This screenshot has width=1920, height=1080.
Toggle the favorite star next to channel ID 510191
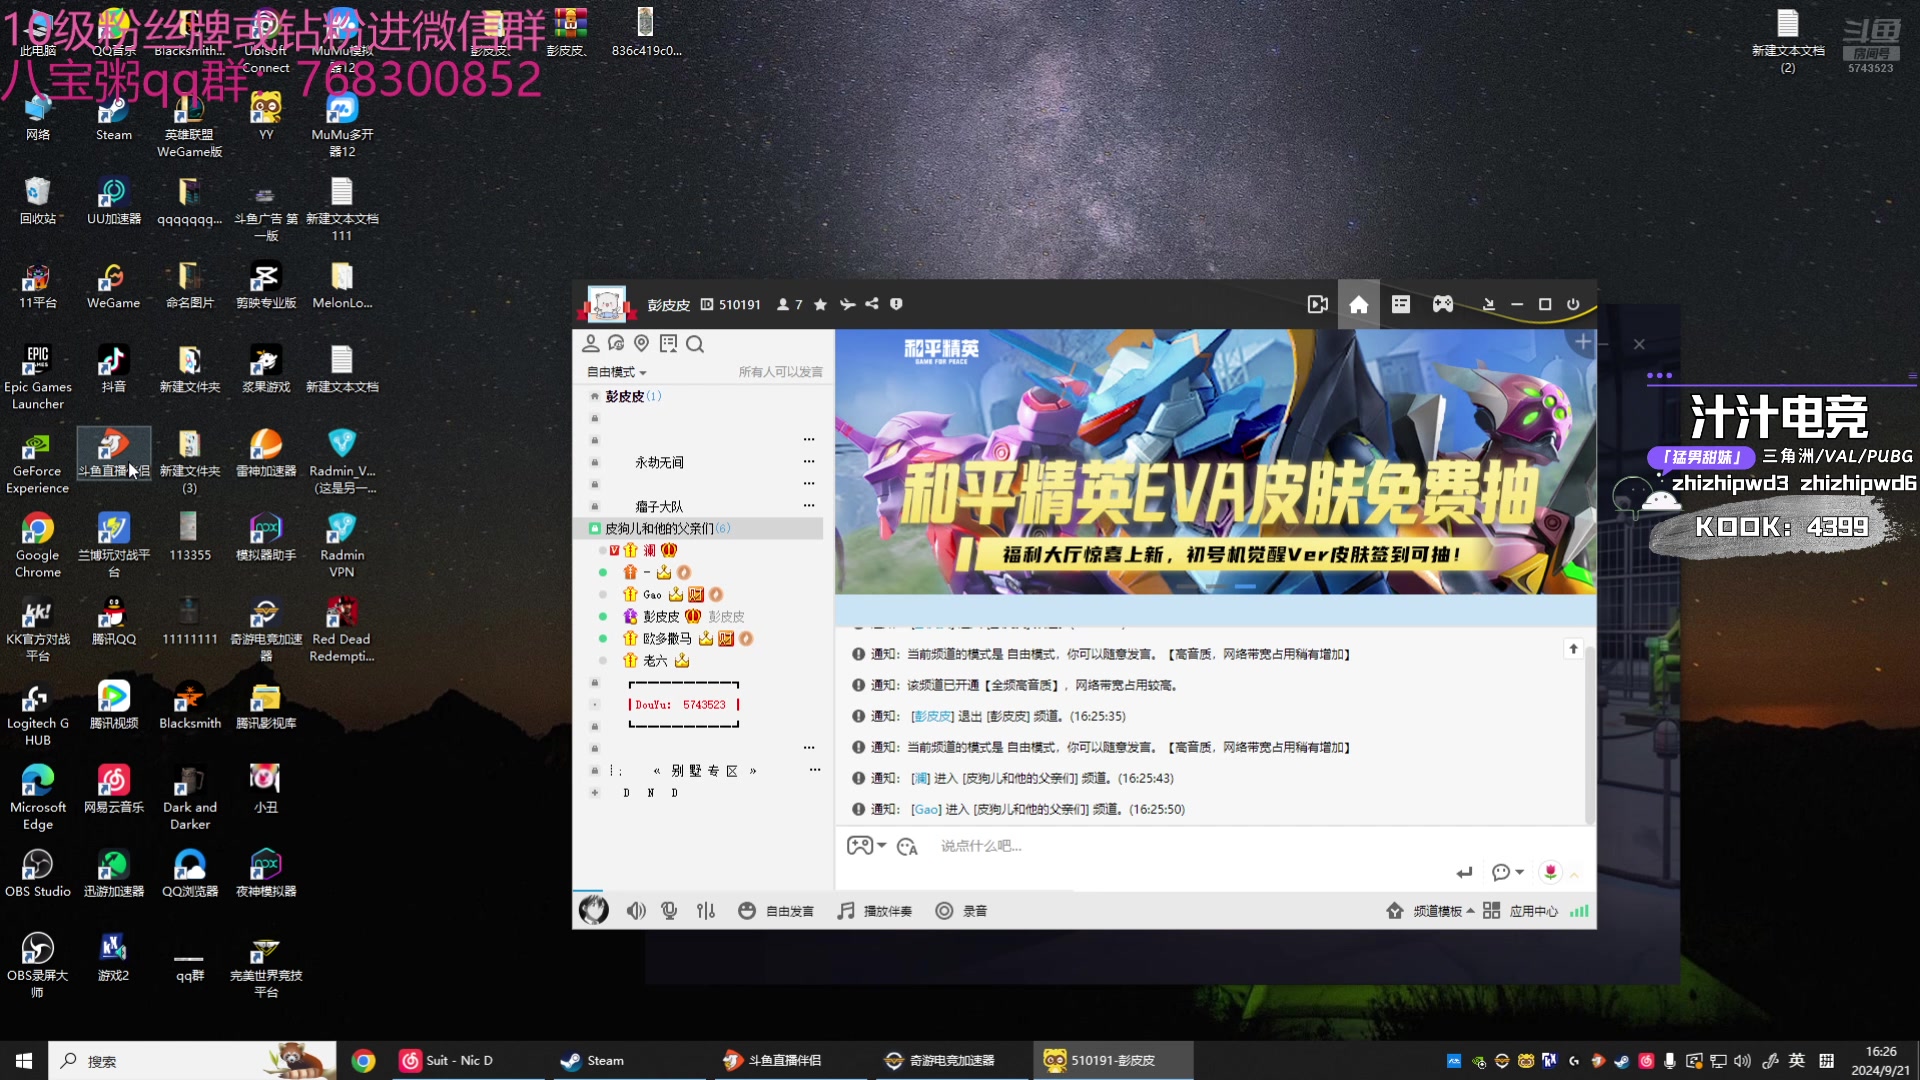[820, 305]
